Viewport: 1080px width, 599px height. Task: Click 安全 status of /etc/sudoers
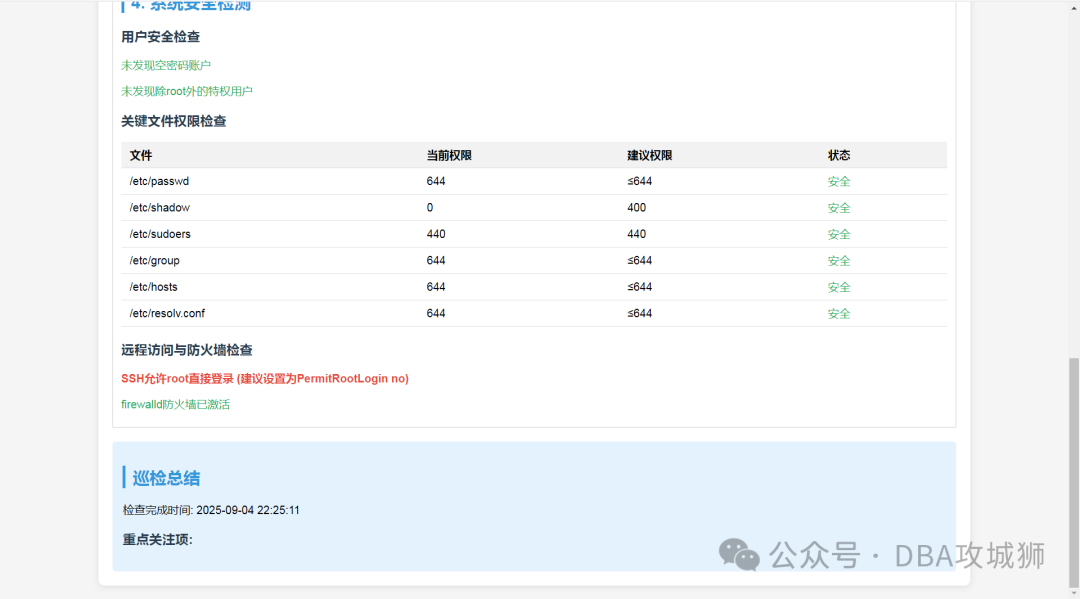(839, 235)
